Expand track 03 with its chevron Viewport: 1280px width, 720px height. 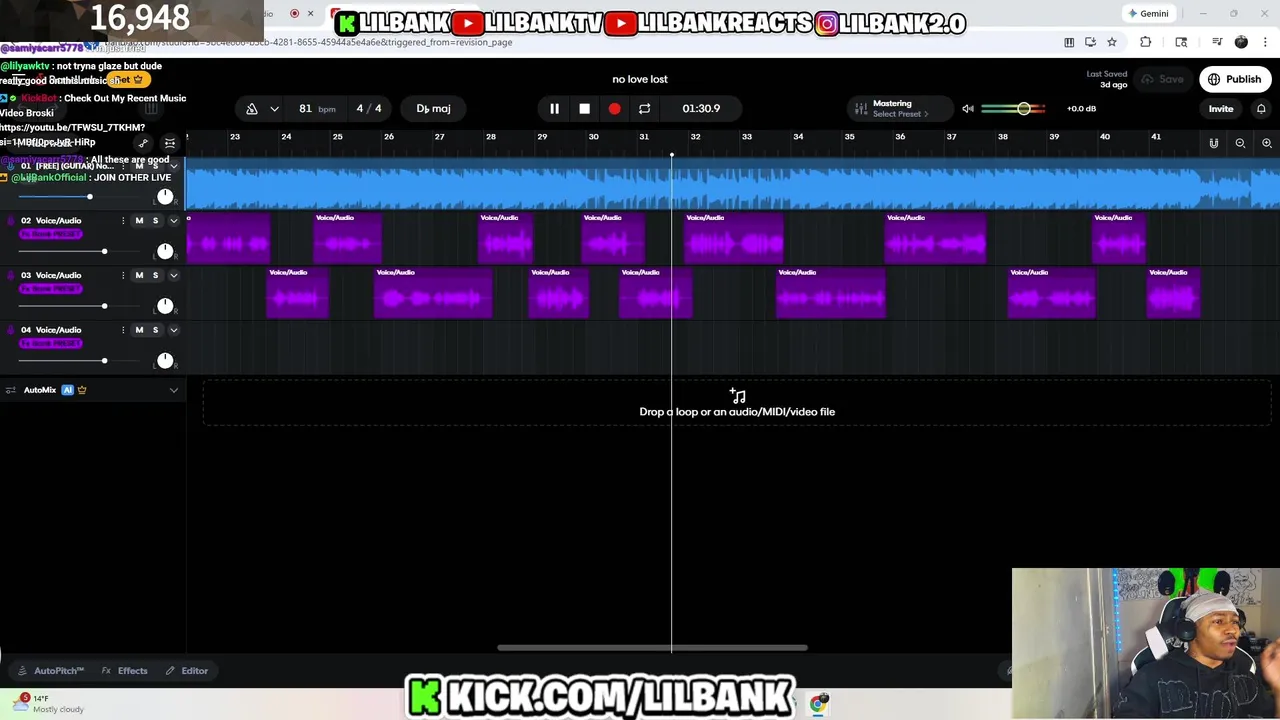tap(174, 275)
